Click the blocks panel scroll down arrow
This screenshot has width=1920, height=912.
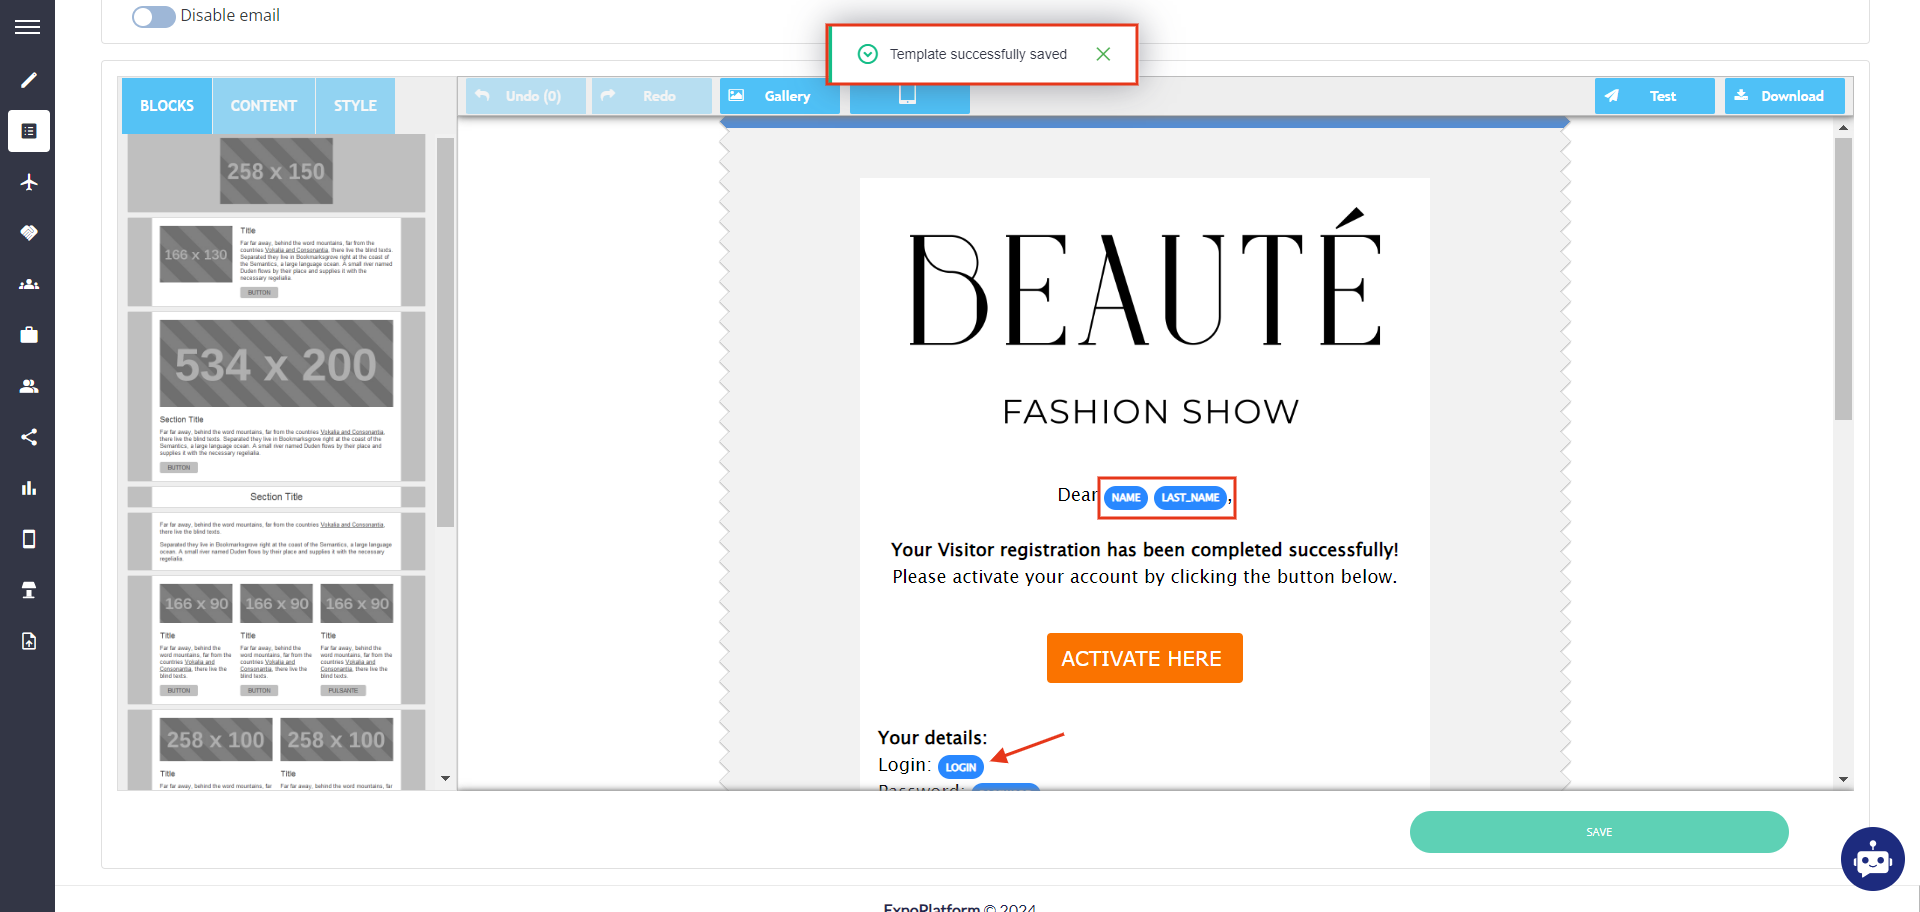[445, 778]
